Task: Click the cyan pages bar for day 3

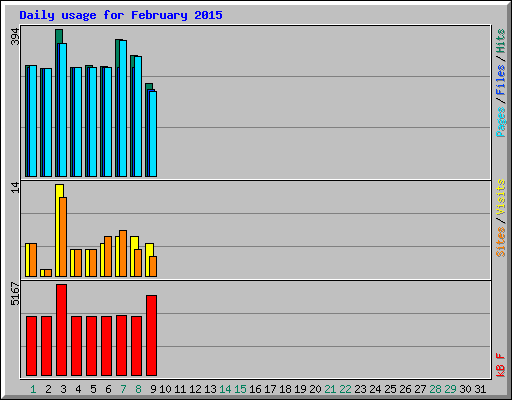Action: [63, 110]
